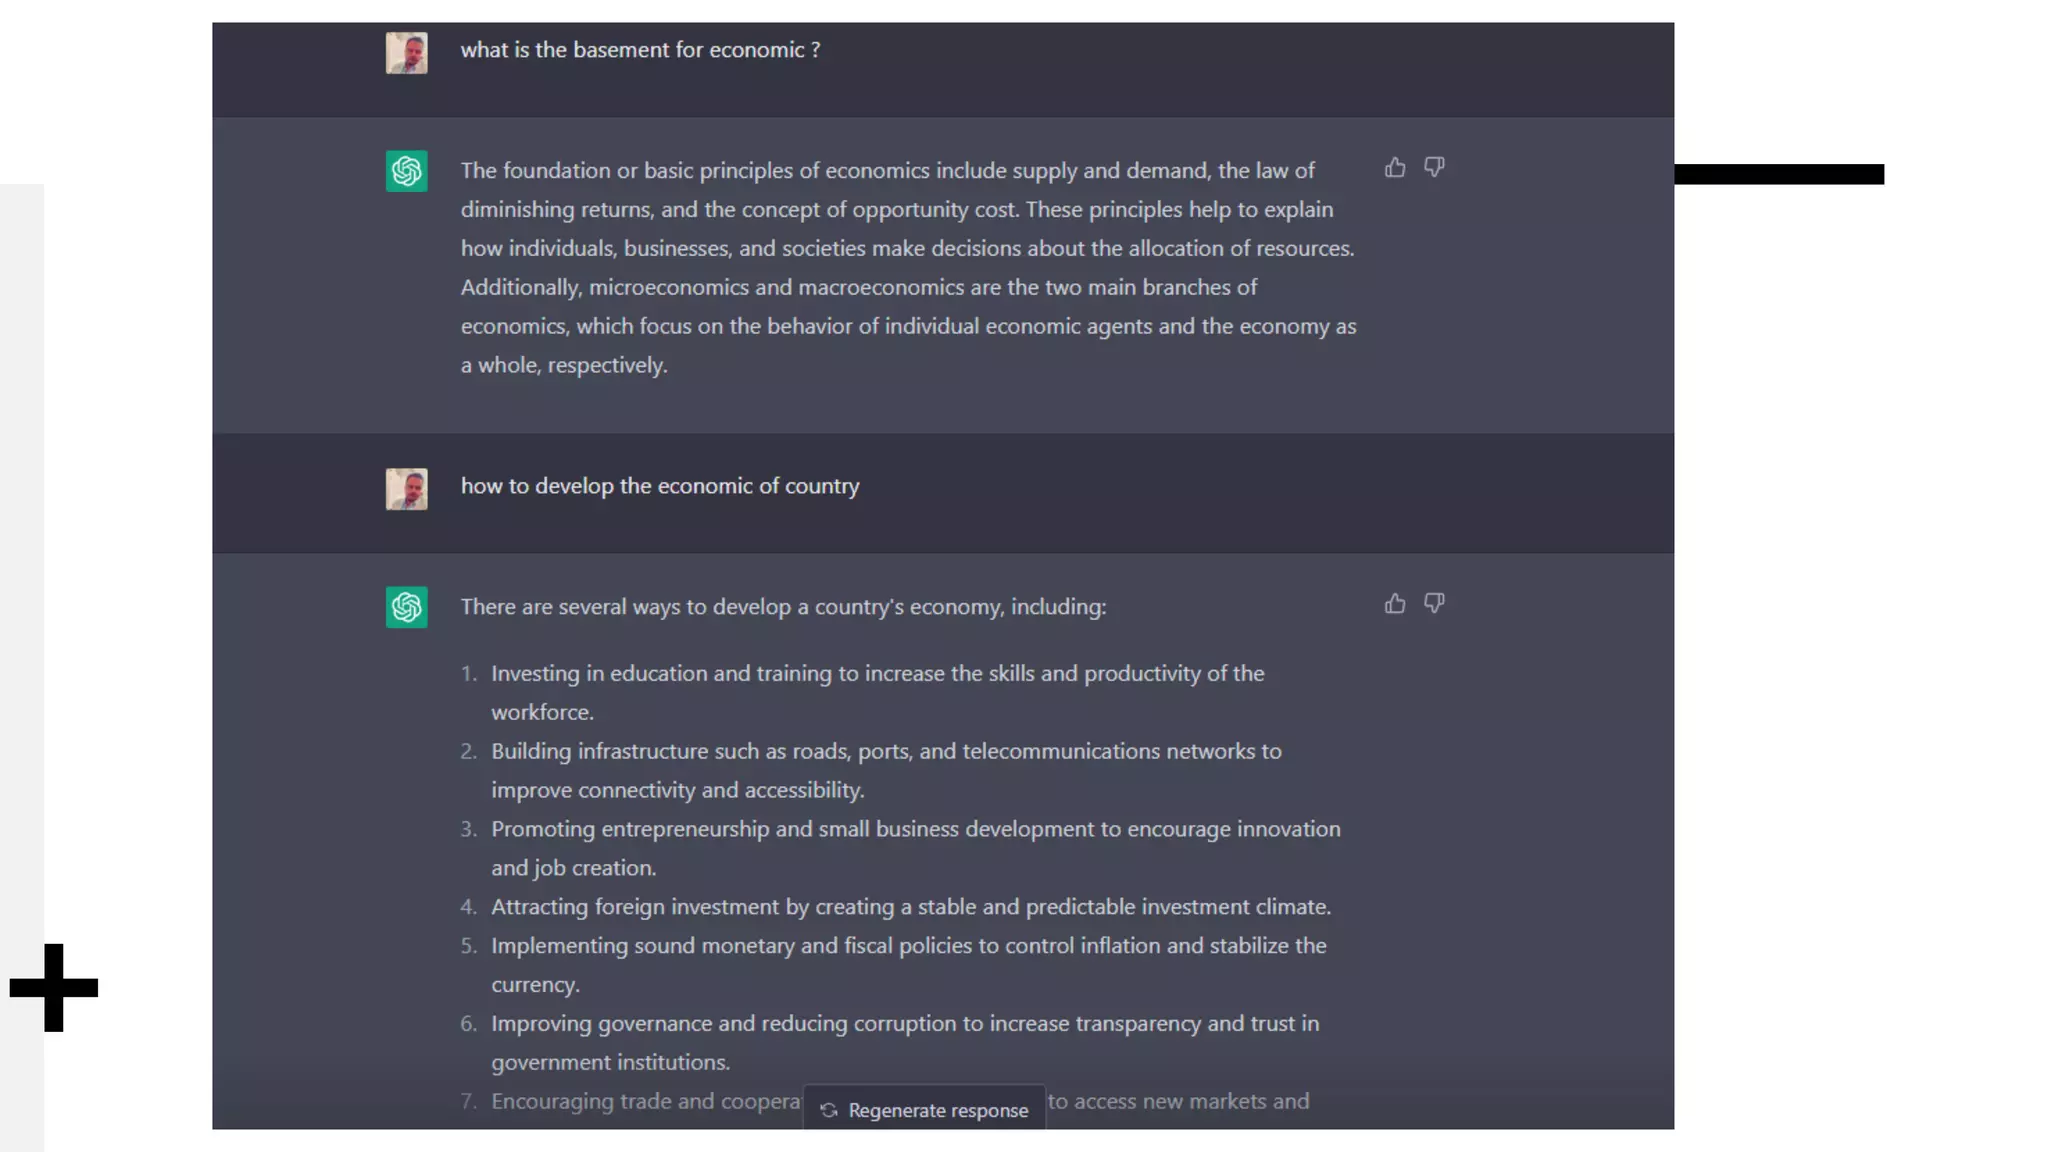The width and height of the screenshot is (2048, 1152).
Task: Click list item 6 about improving governance
Action: [904, 1042]
